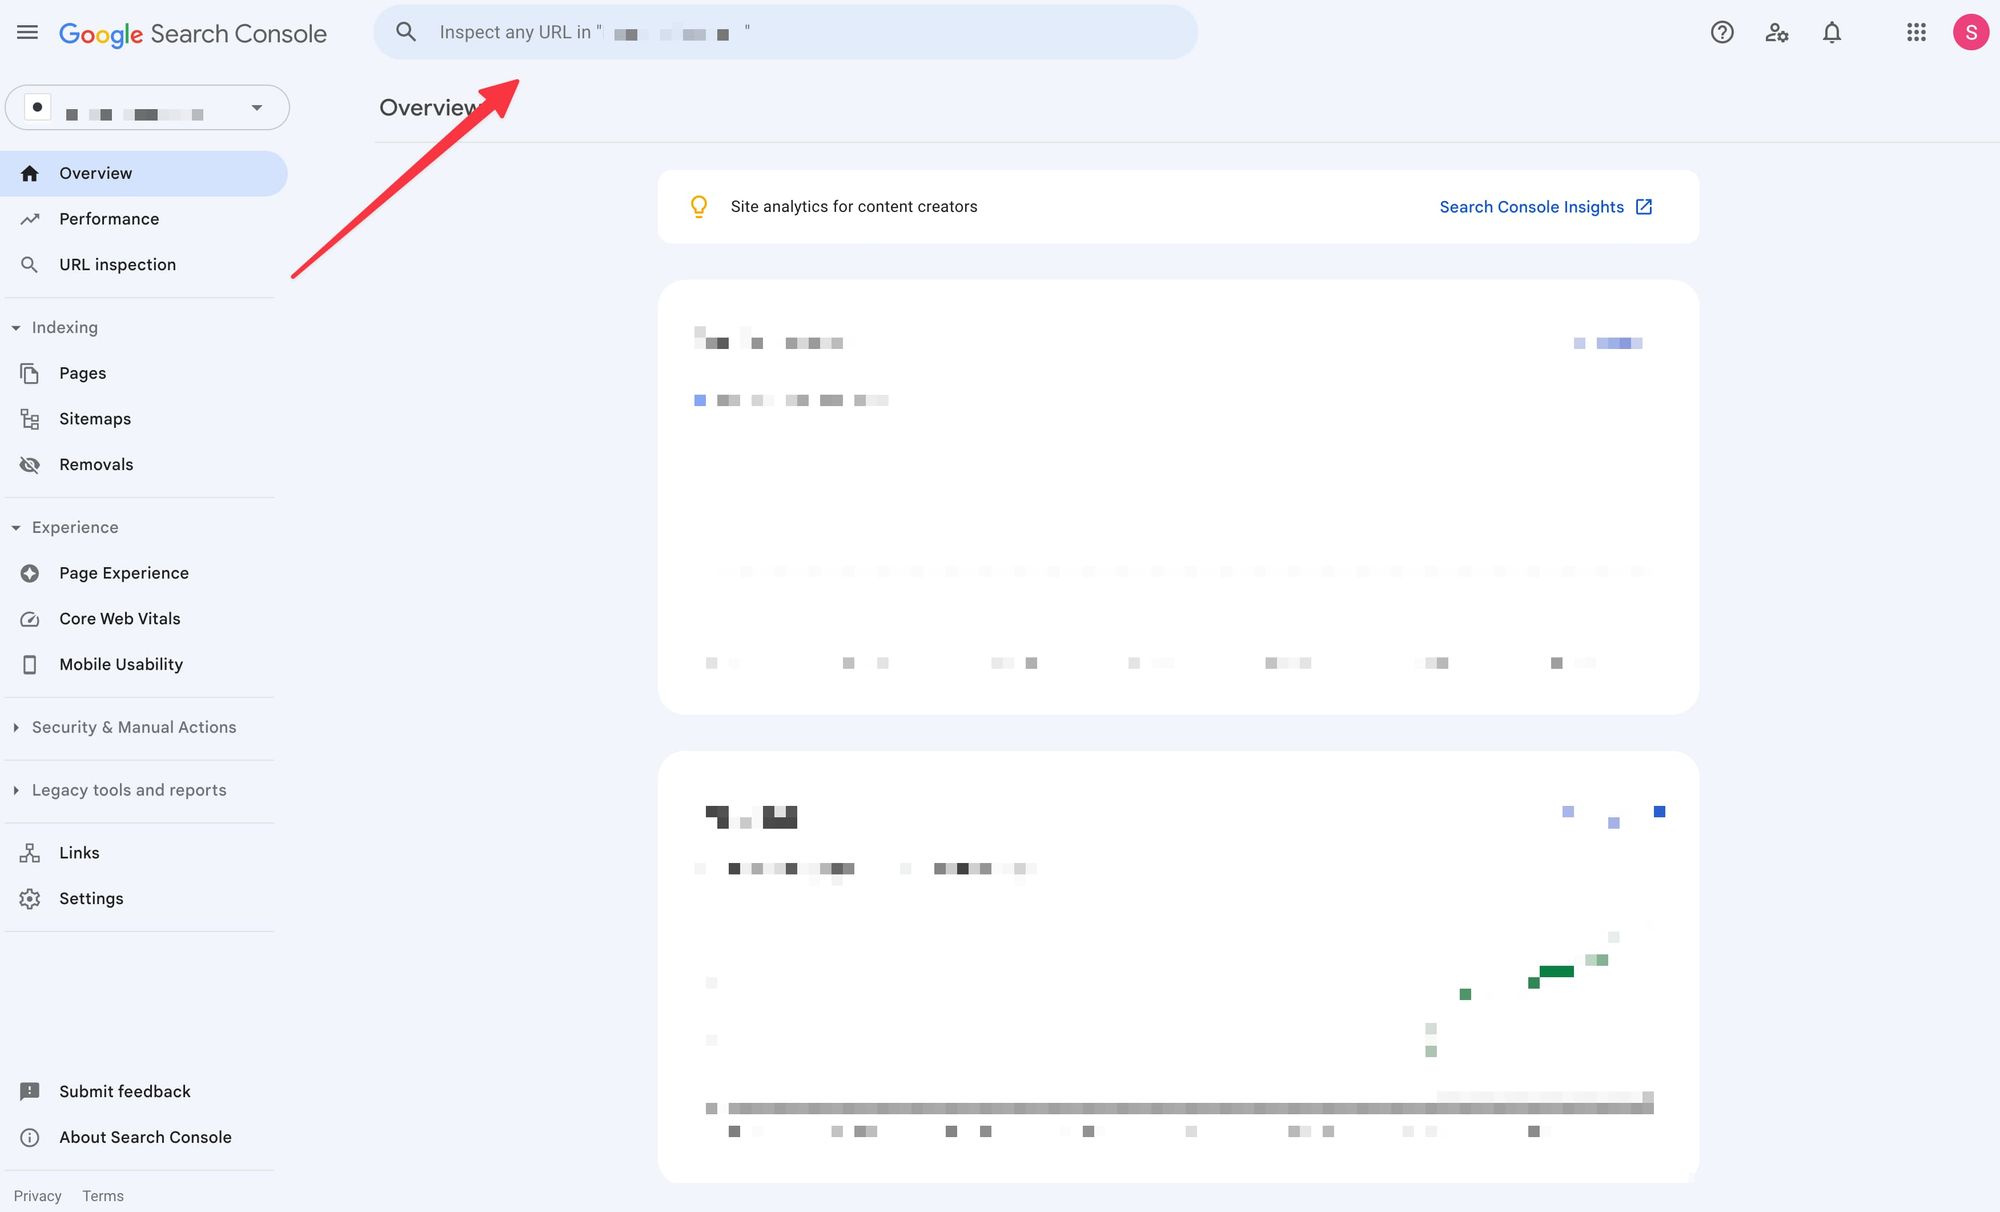Click the Removals crossed-eye icon
Image resolution: width=2000 pixels, height=1212 pixels.
pyautogui.click(x=30, y=465)
